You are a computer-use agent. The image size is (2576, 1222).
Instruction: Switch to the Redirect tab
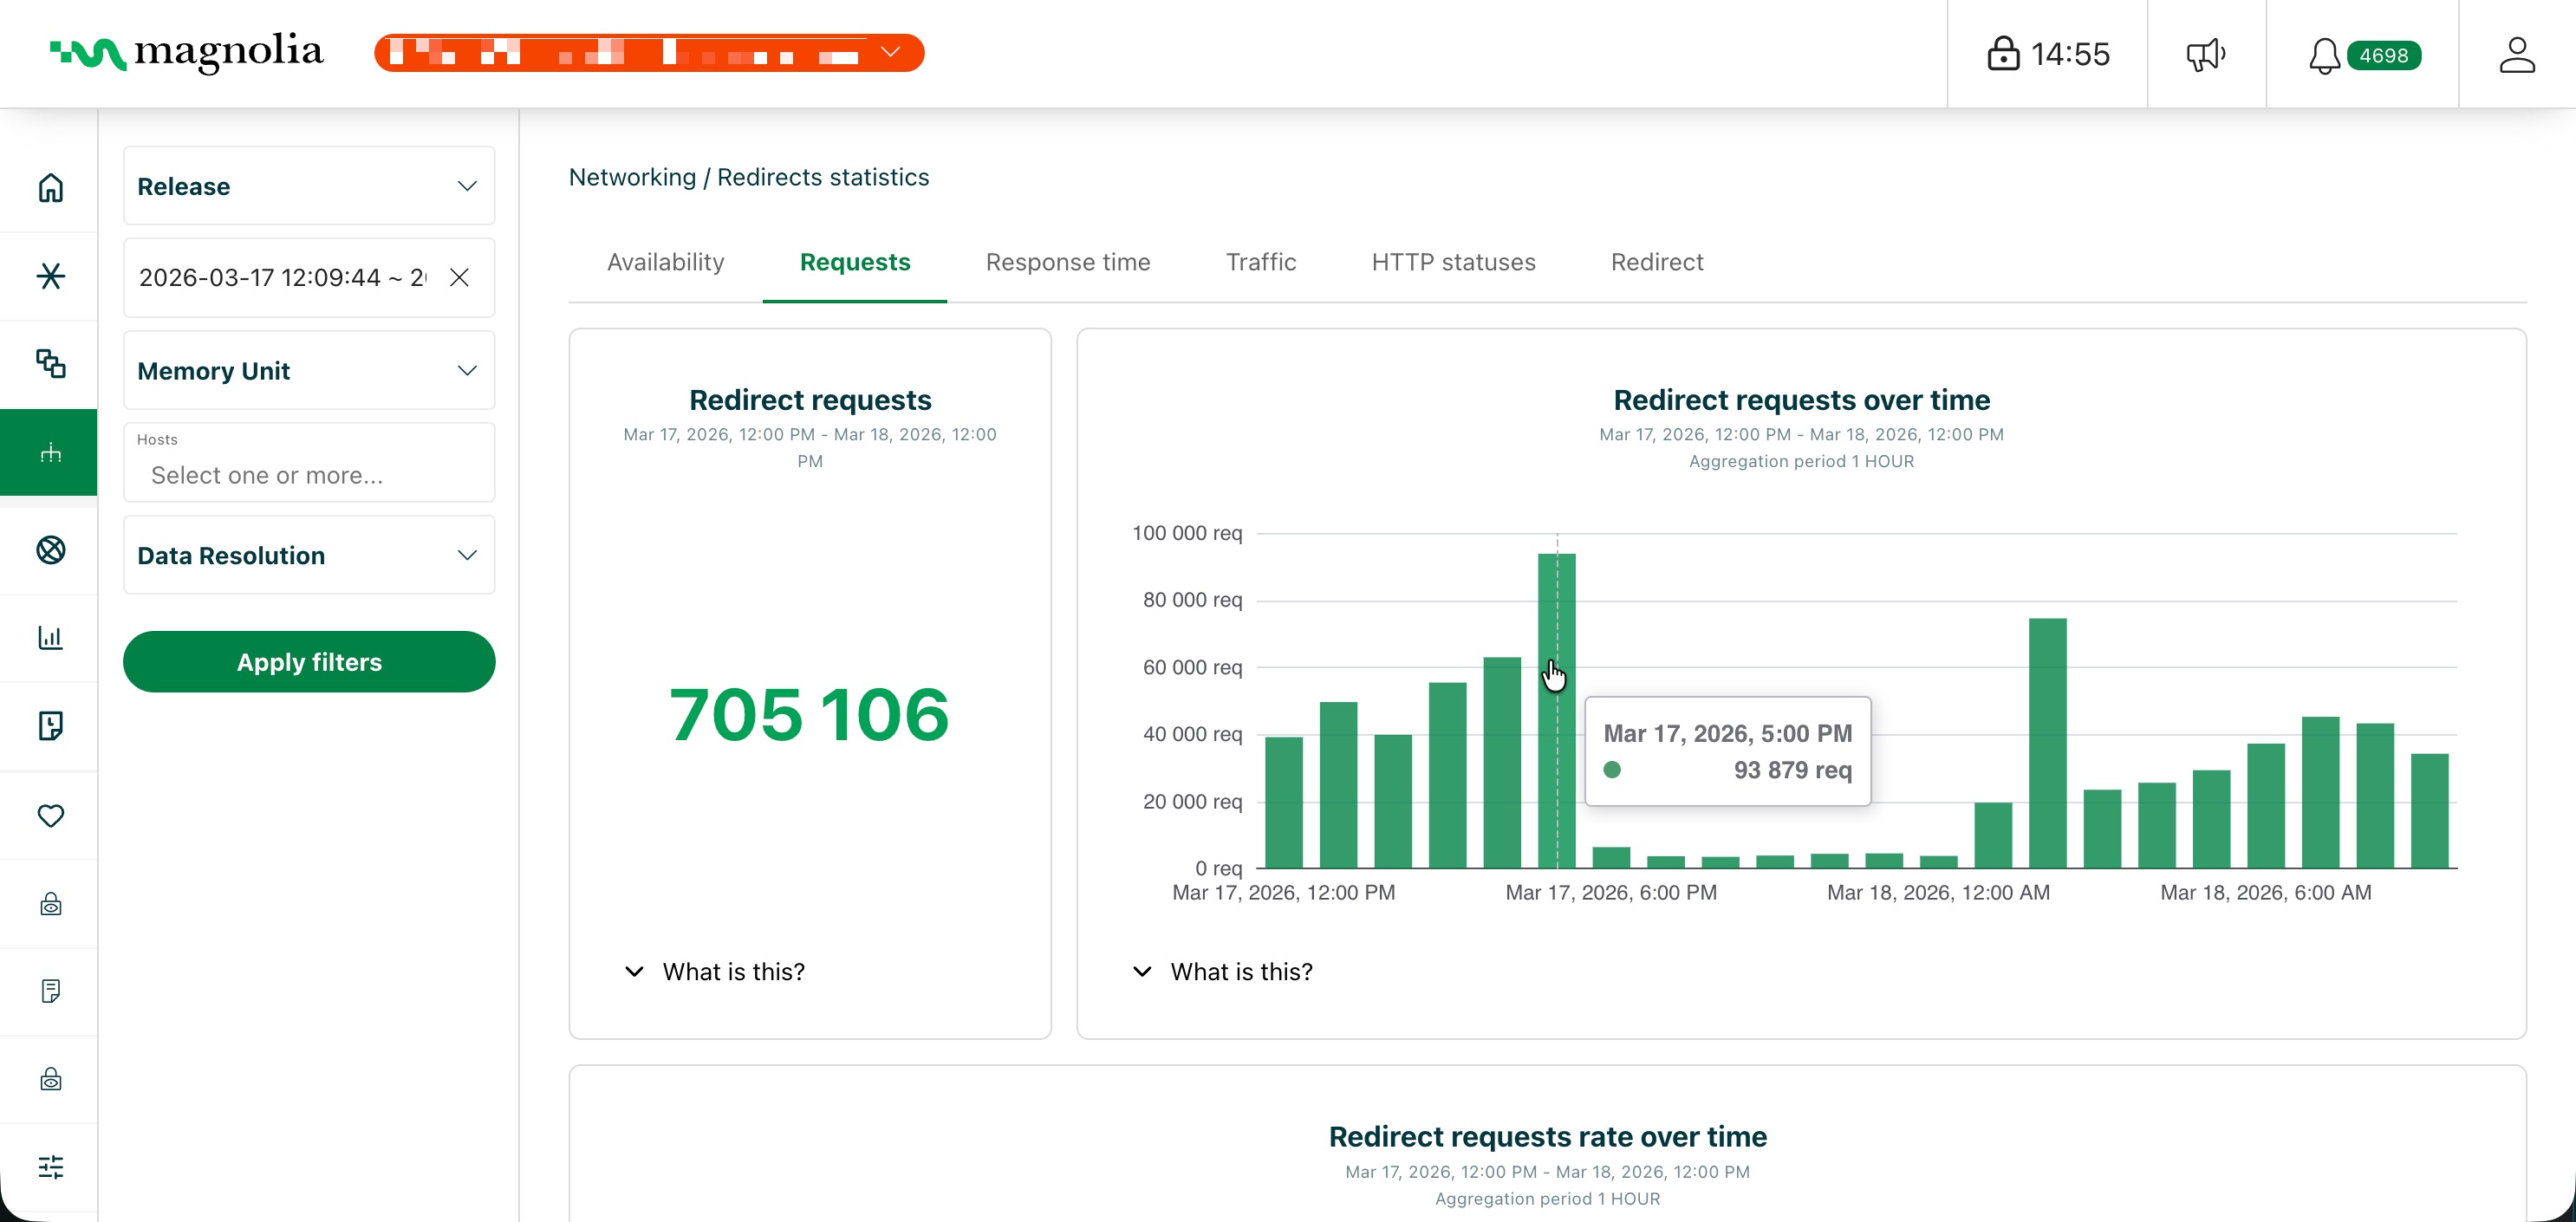1657,262
